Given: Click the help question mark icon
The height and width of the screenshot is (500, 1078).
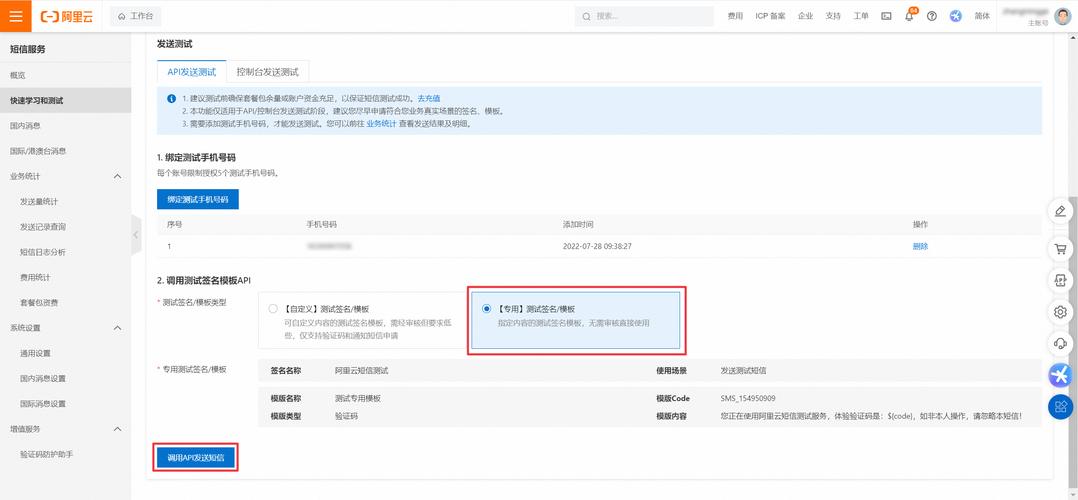Looking at the screenshot, I should click(932, 17).
